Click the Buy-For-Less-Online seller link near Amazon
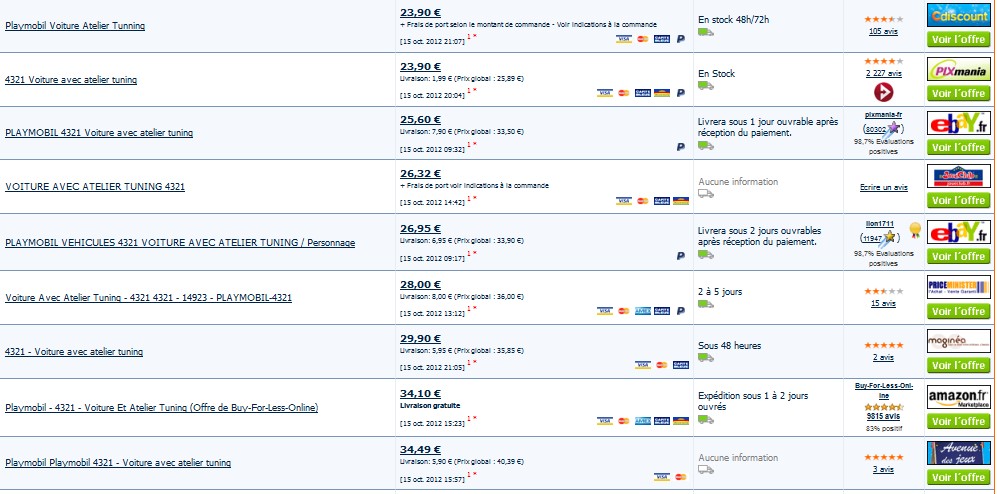997x494 pixels. tap(883, 390)
